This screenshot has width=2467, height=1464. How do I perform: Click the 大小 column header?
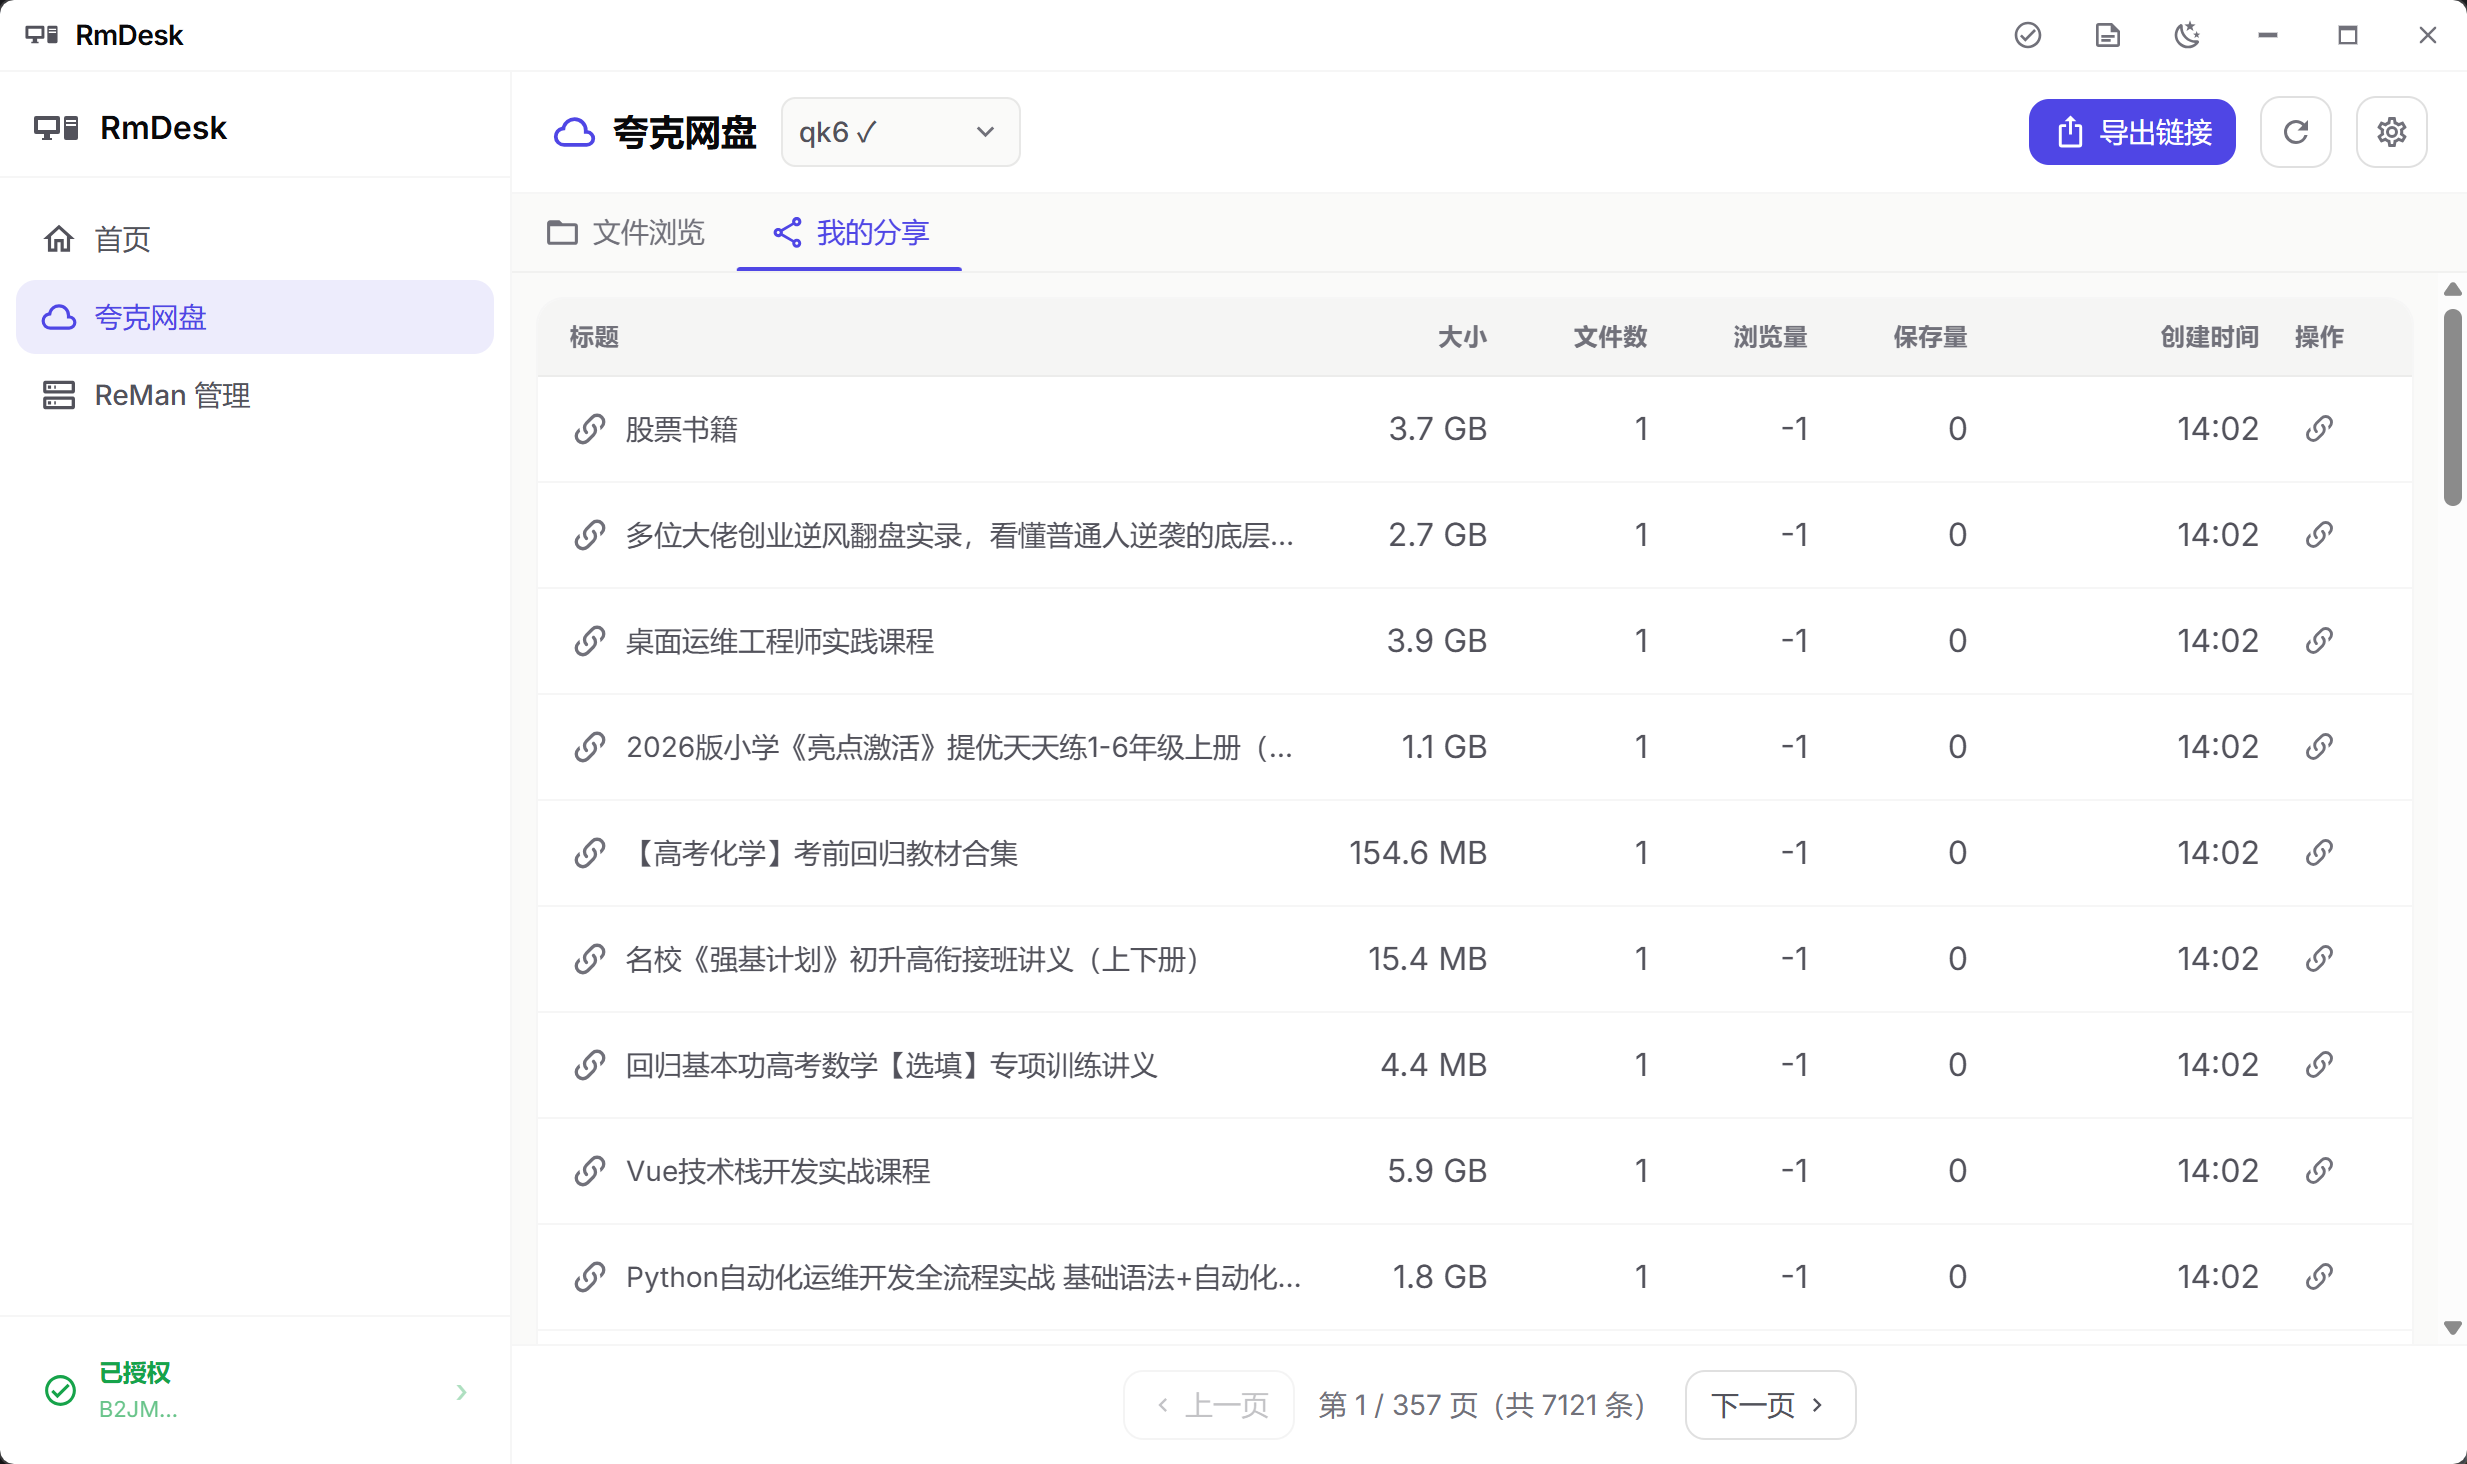(x=1462, y=337)
